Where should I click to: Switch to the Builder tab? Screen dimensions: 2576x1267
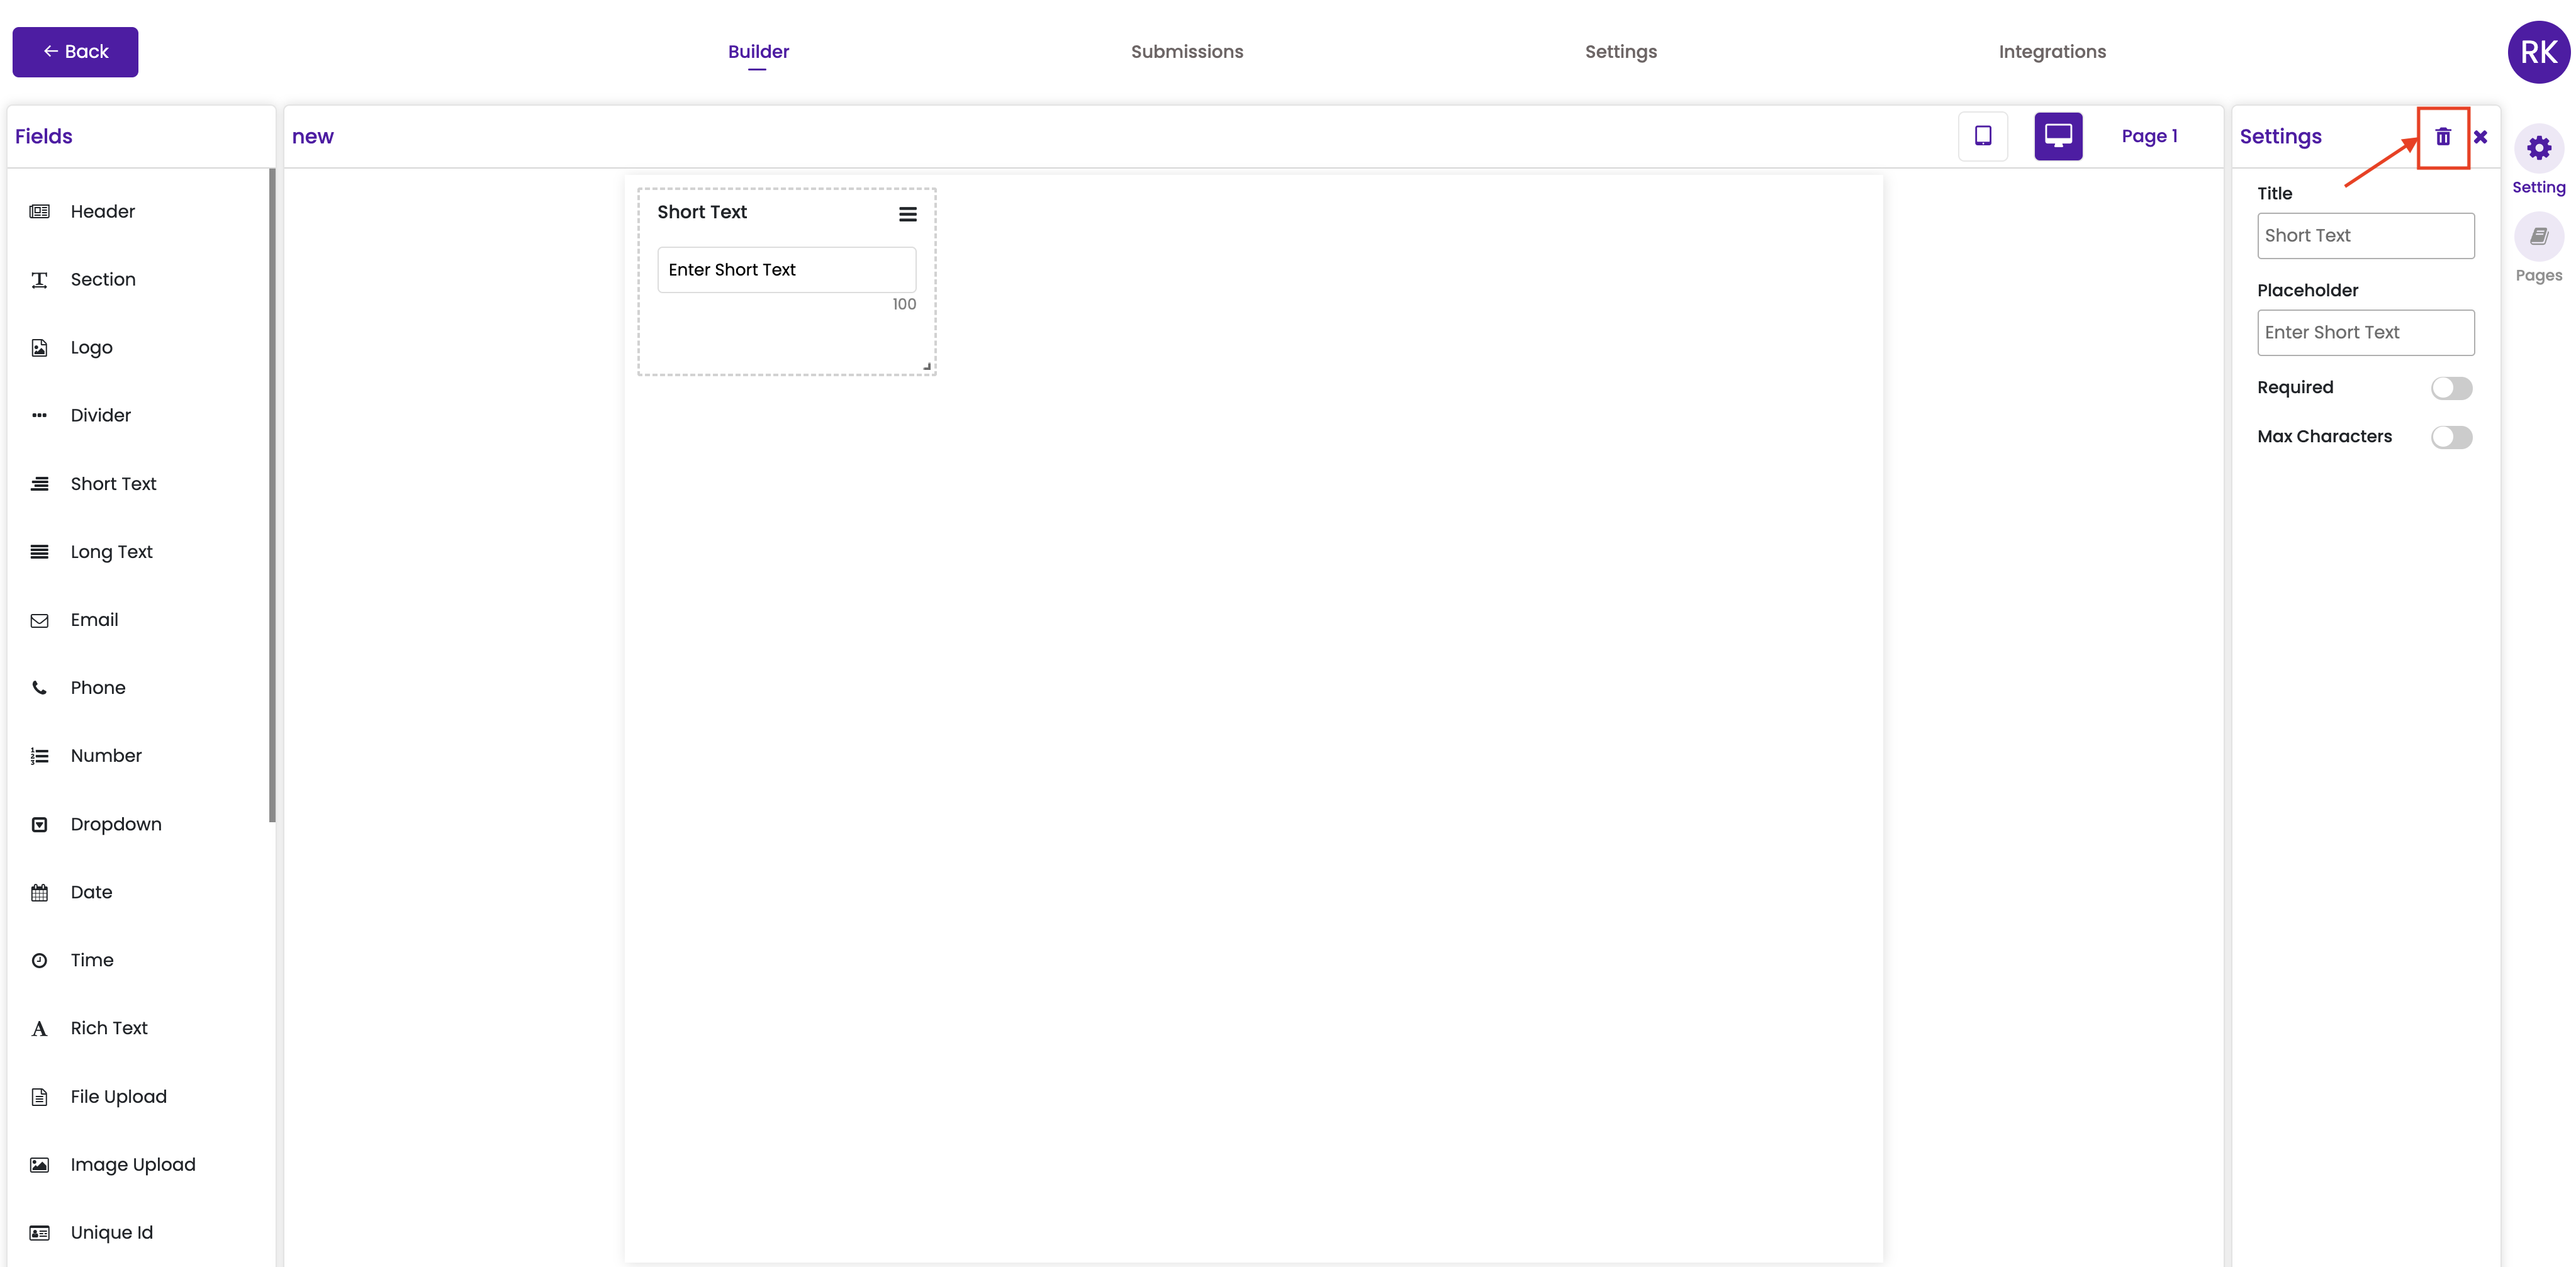coord(758,52)
